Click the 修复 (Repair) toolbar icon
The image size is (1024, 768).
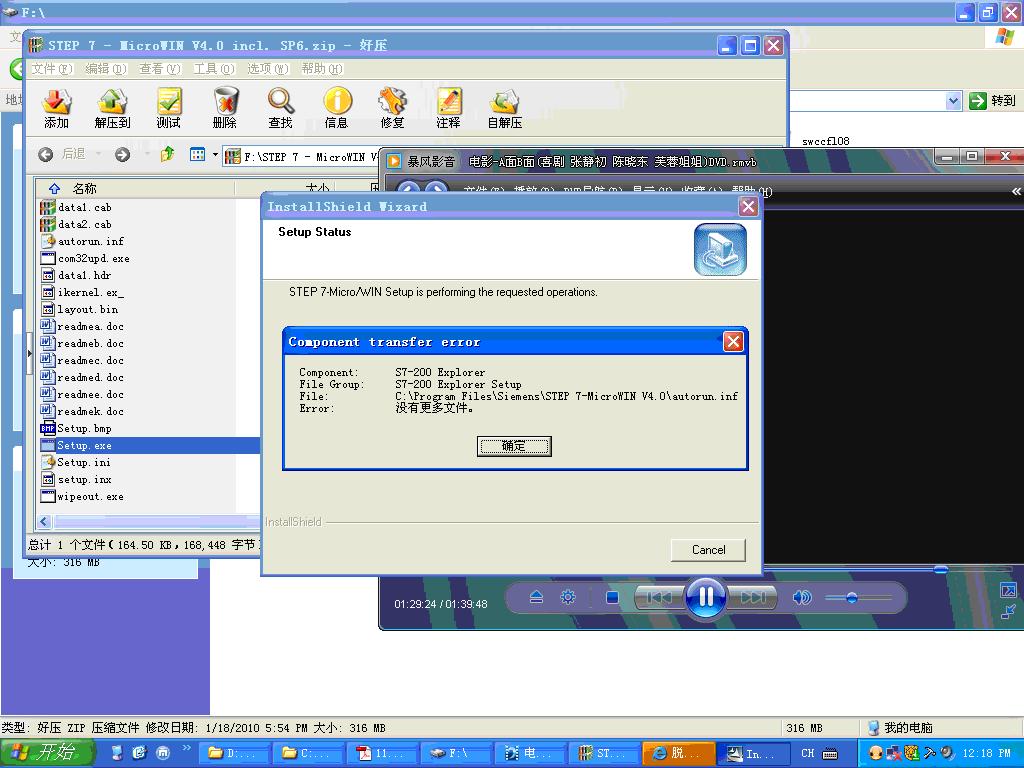[393, 108]
